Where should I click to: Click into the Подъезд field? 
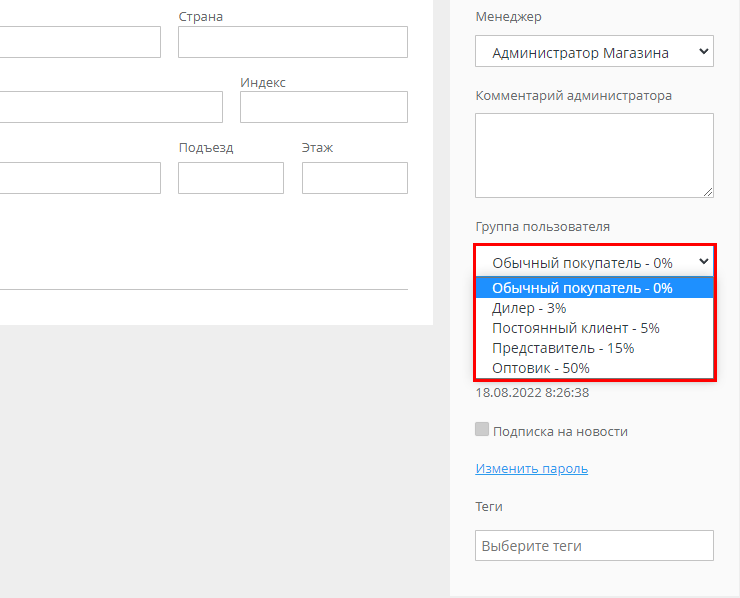pyautogui.click(x=230, y=178)
